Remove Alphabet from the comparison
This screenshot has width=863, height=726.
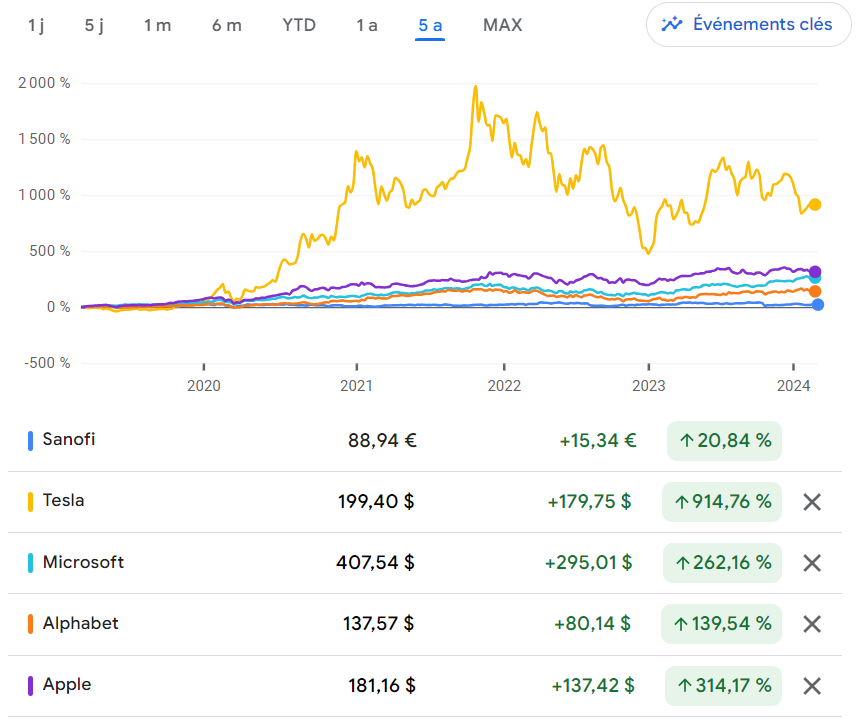(x=812, y=624)
